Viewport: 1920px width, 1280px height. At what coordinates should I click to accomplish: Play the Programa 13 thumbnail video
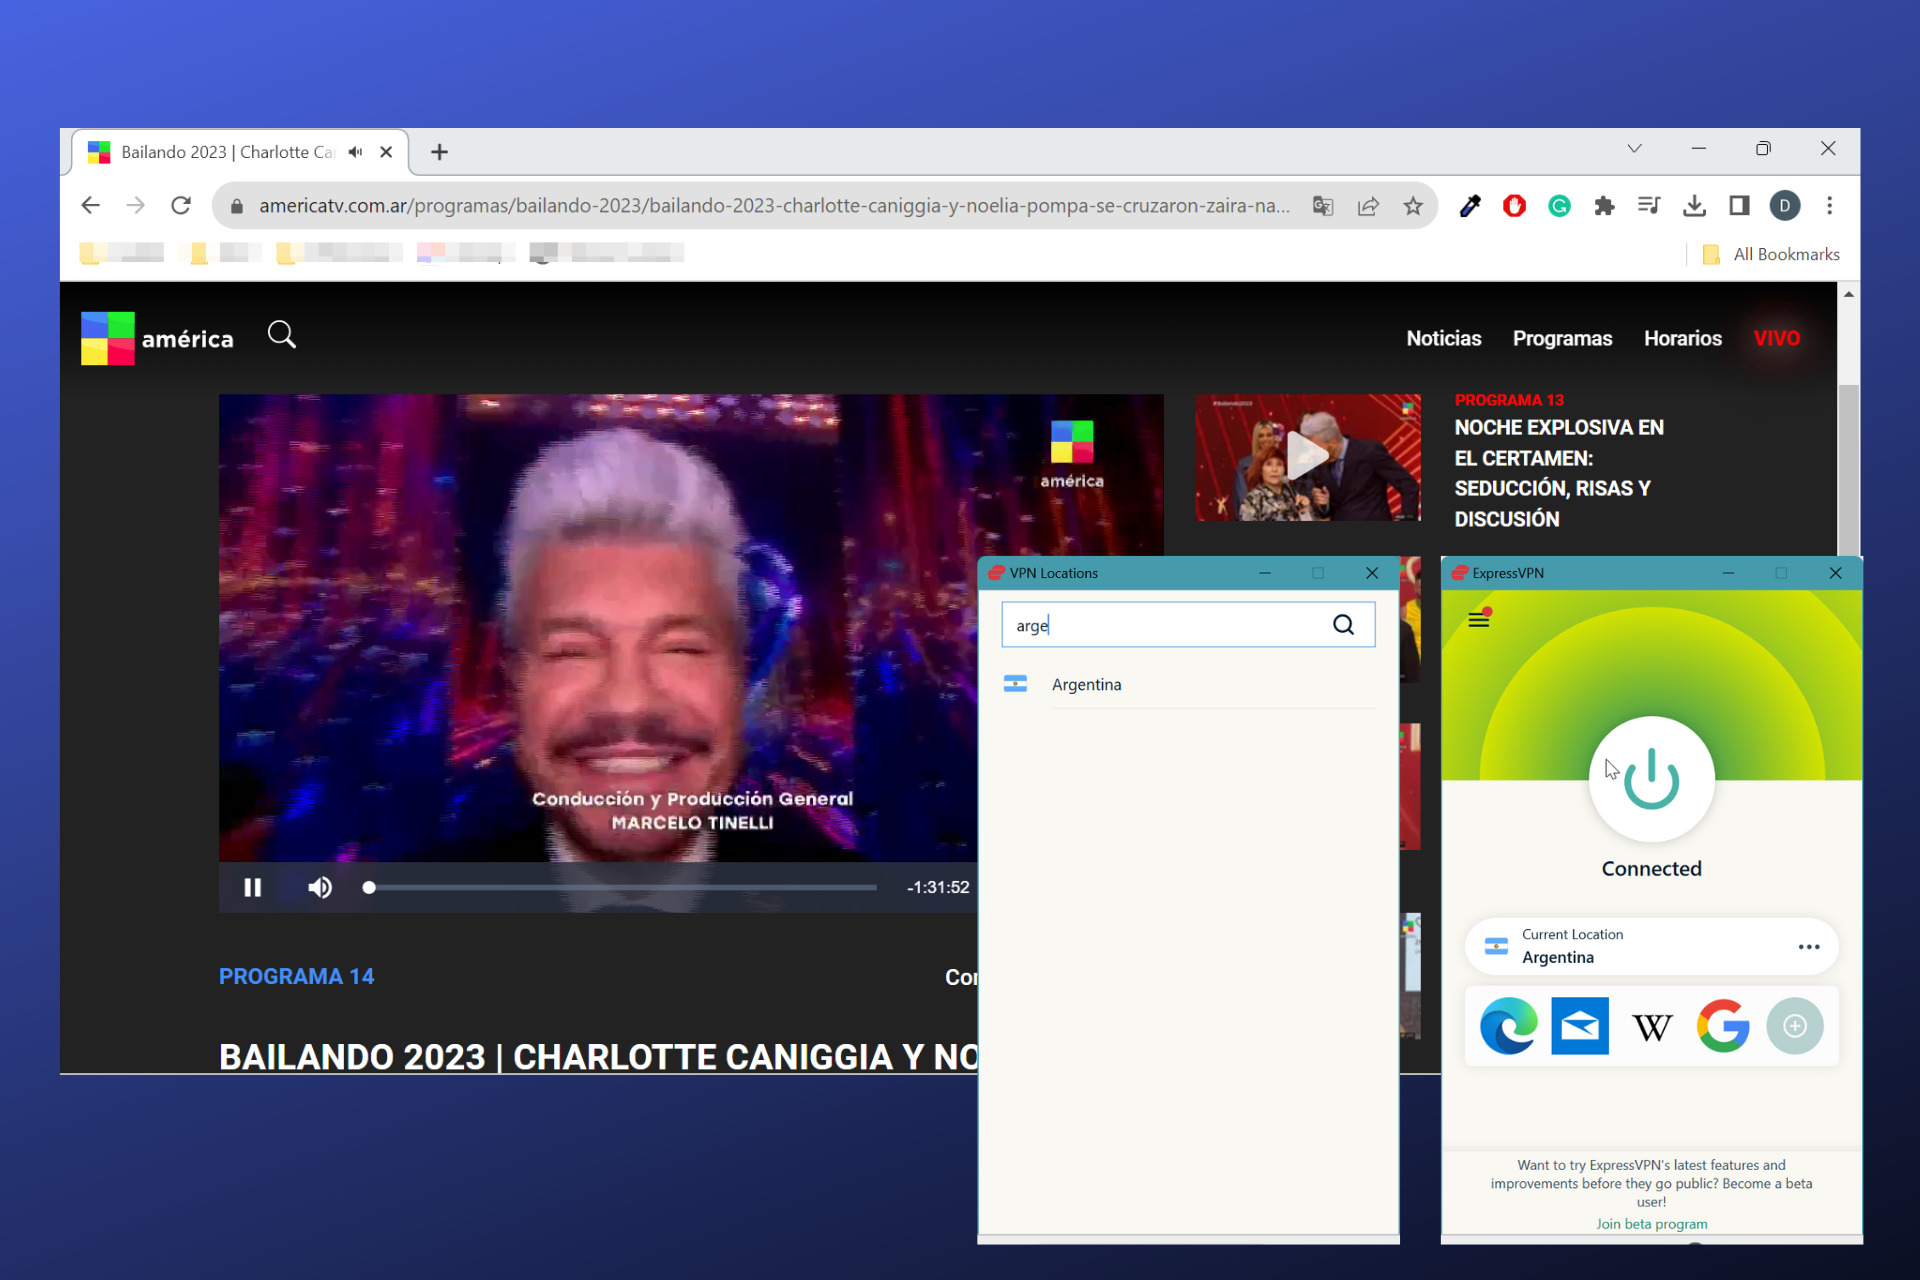(1307, 457)
